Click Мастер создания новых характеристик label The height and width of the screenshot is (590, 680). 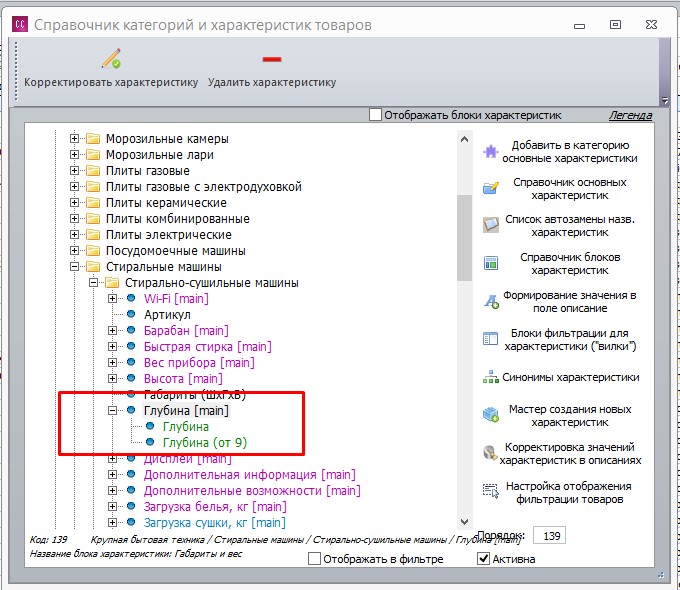(570, 416)
